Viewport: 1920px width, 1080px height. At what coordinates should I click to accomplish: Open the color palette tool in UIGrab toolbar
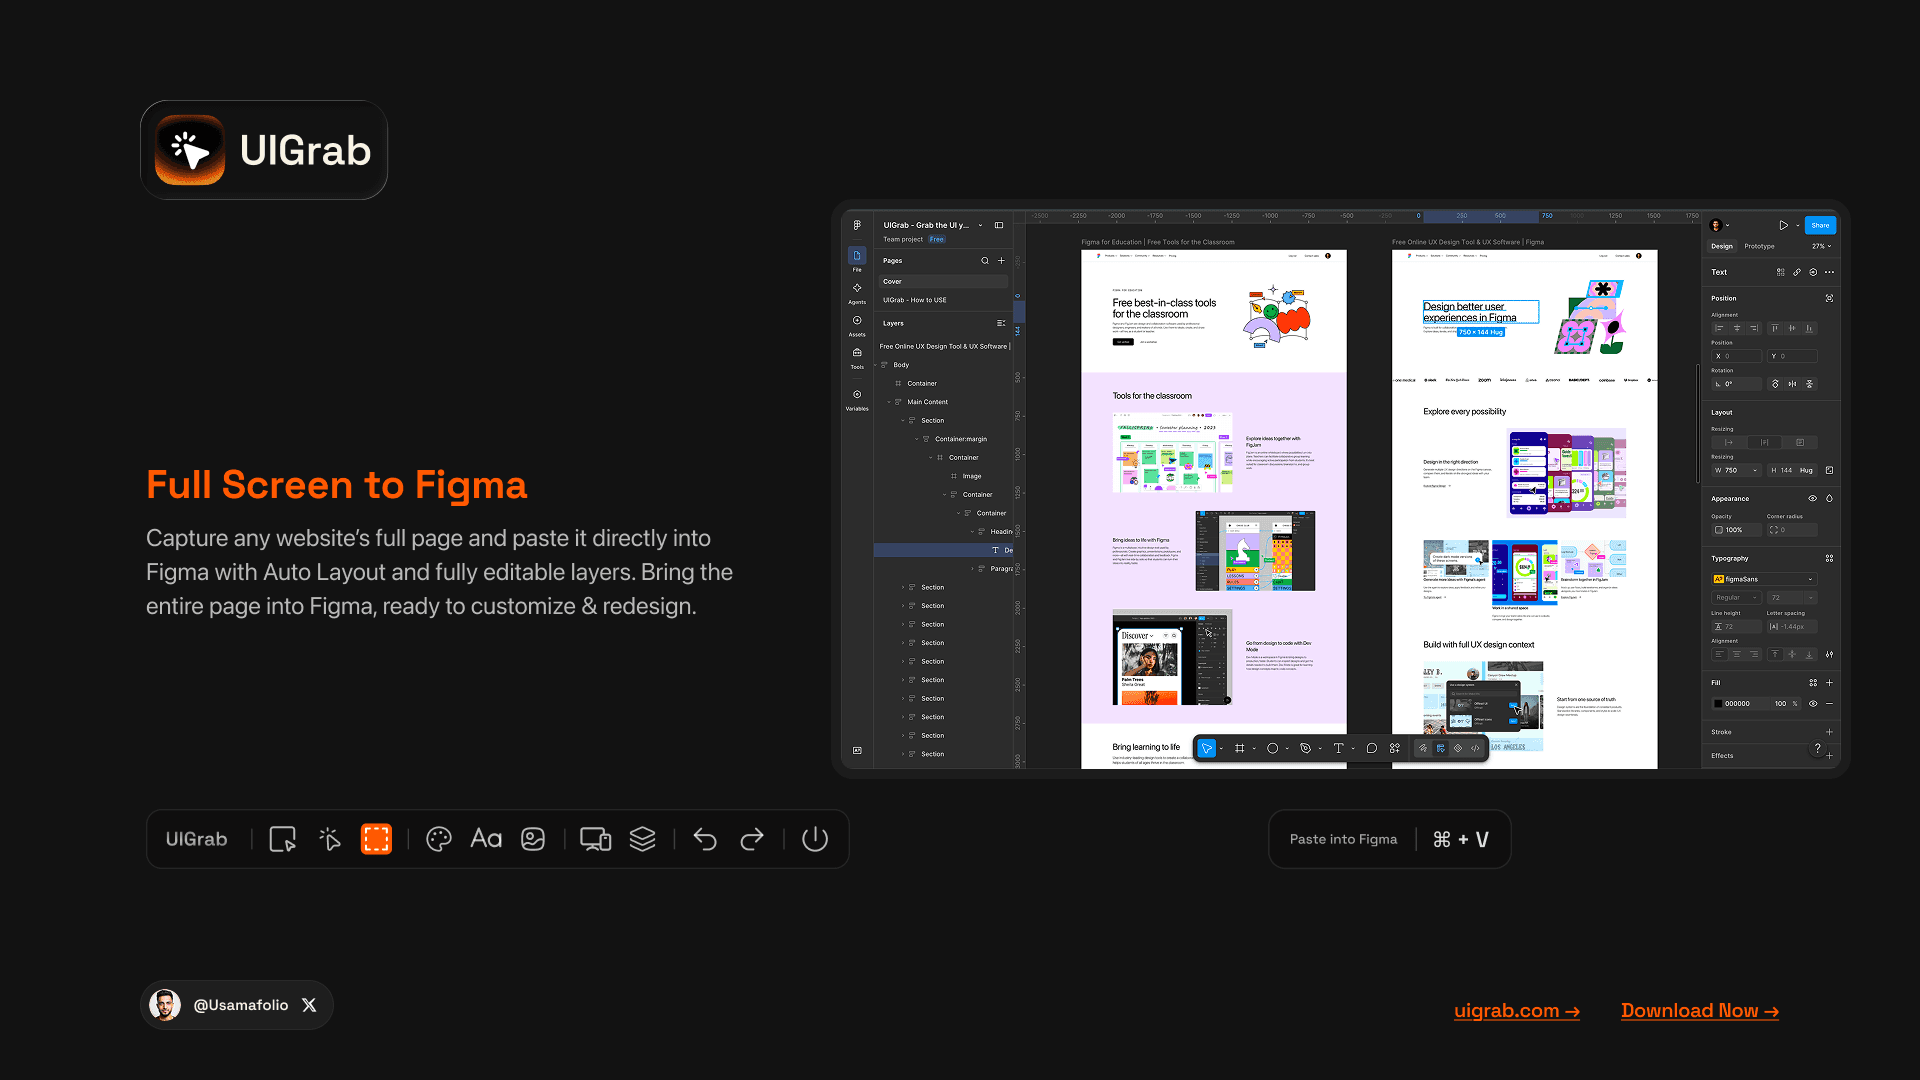click(x=439, y=839)
